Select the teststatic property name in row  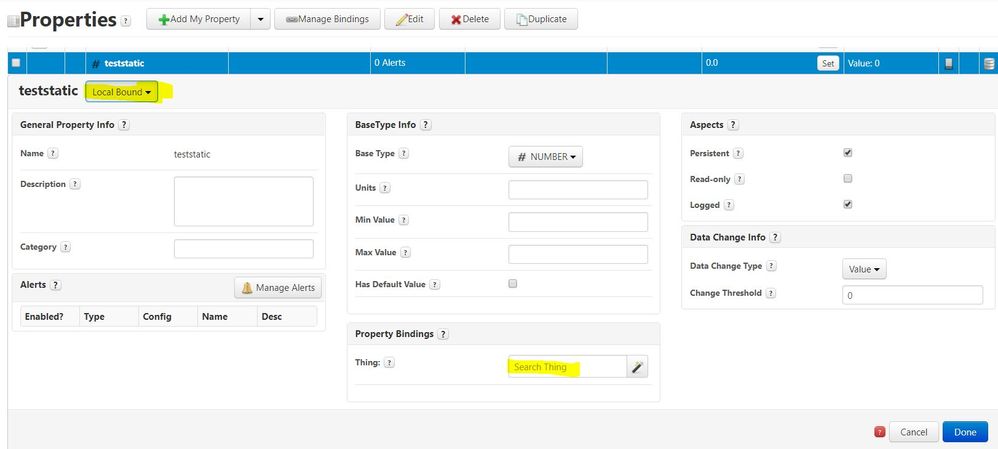pos(124,63)
